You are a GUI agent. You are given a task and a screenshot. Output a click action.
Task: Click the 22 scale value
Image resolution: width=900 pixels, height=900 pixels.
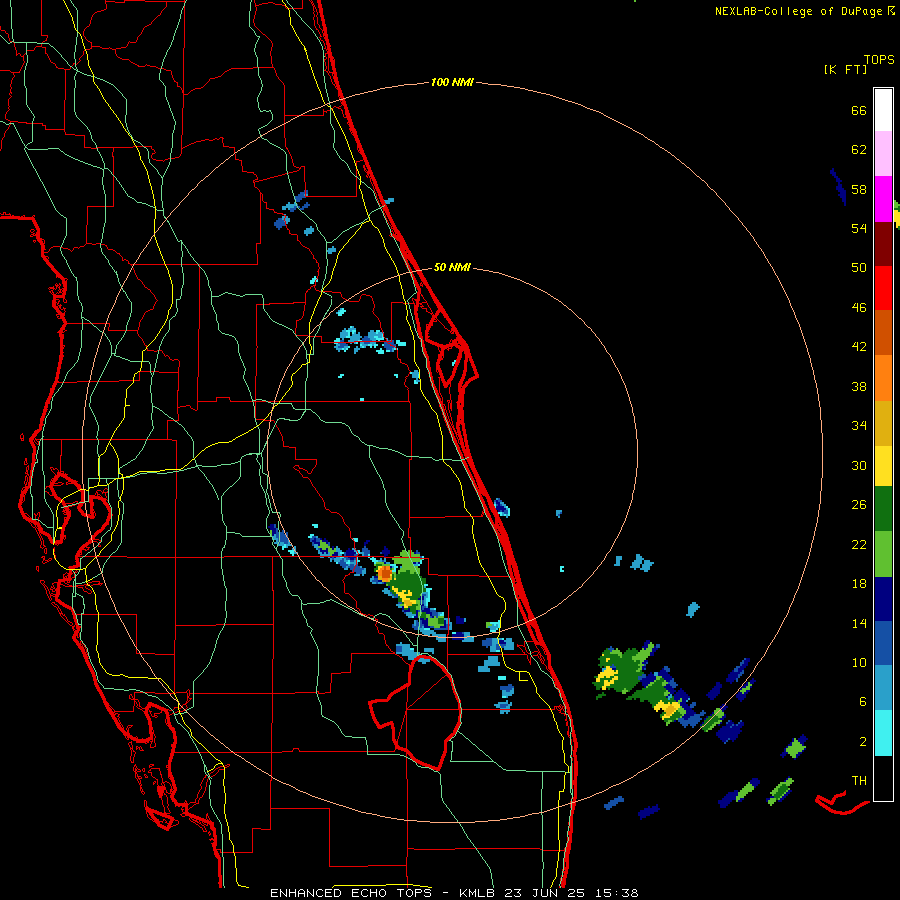click(859, 544)
